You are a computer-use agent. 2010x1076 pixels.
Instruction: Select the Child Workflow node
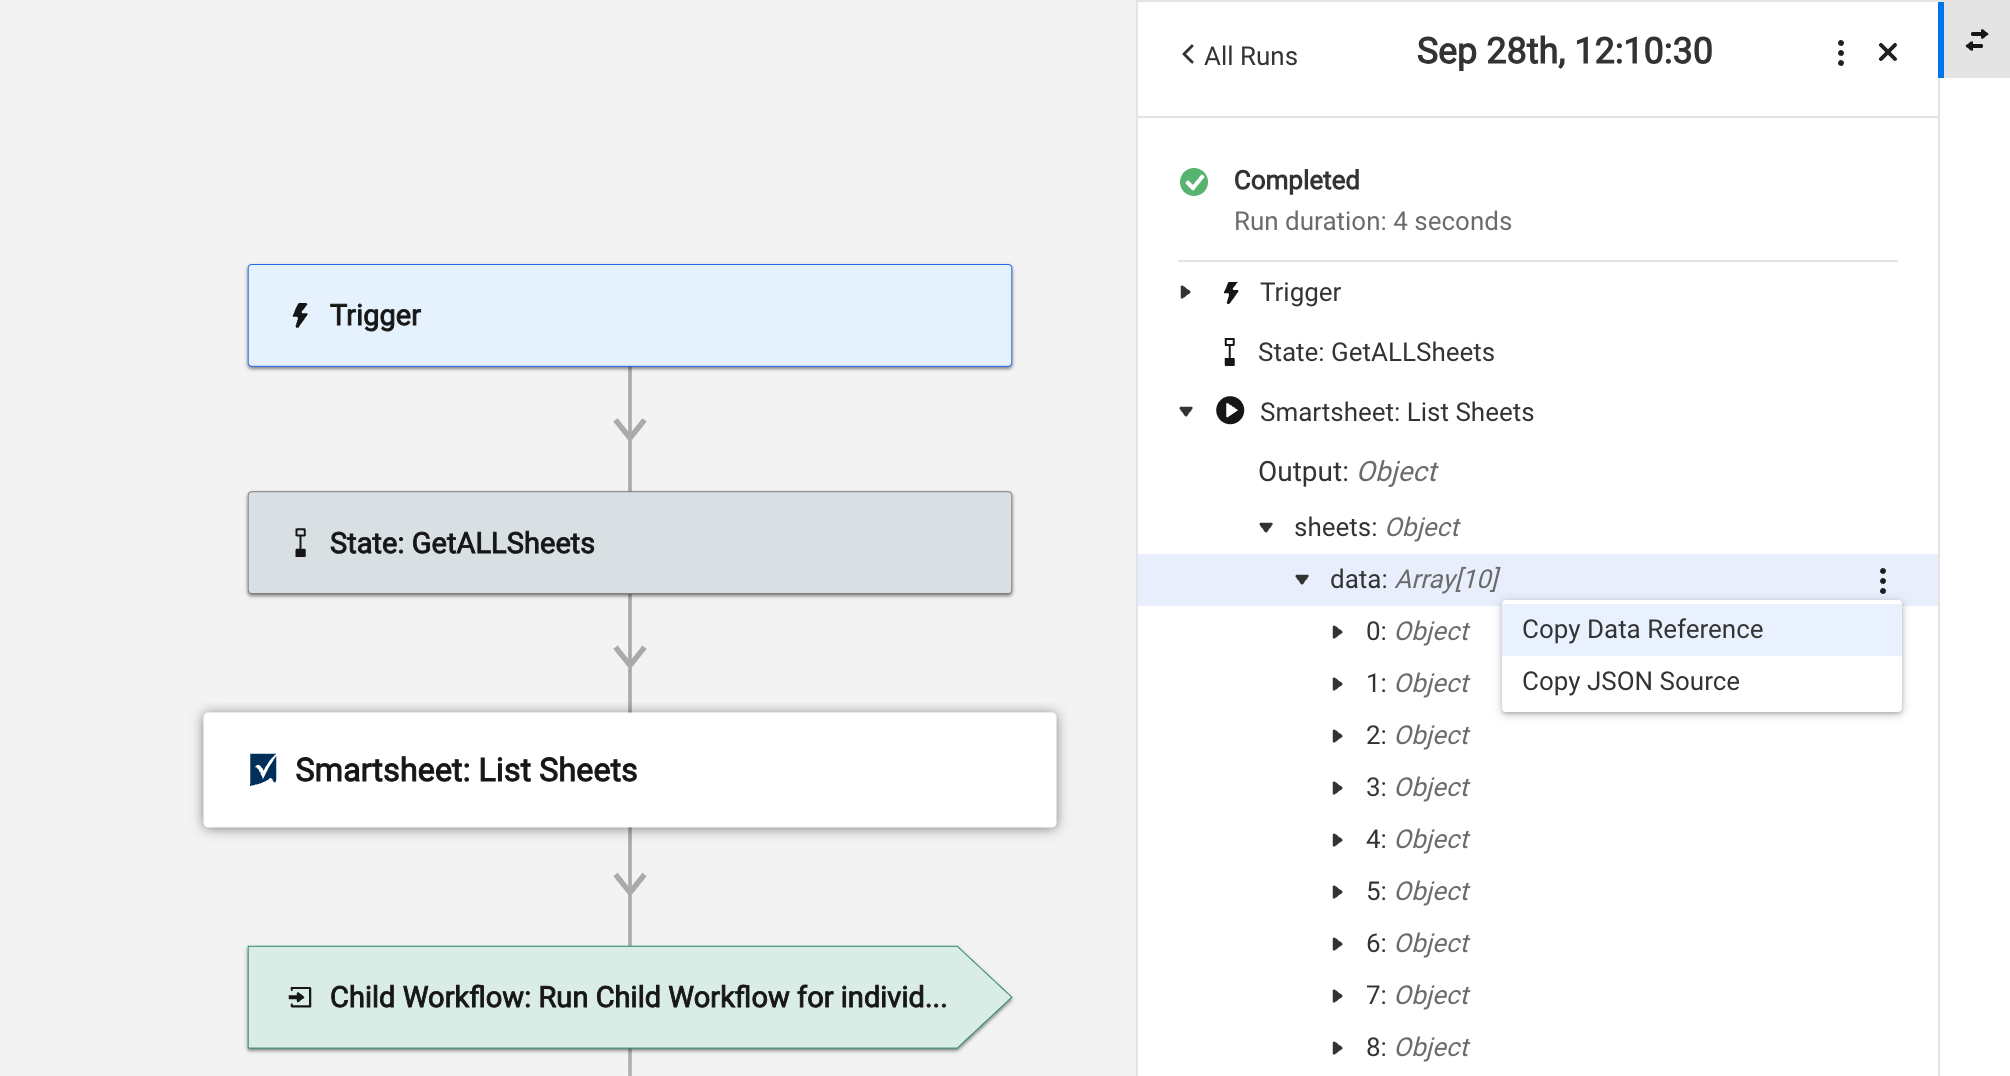coord(630,997)
